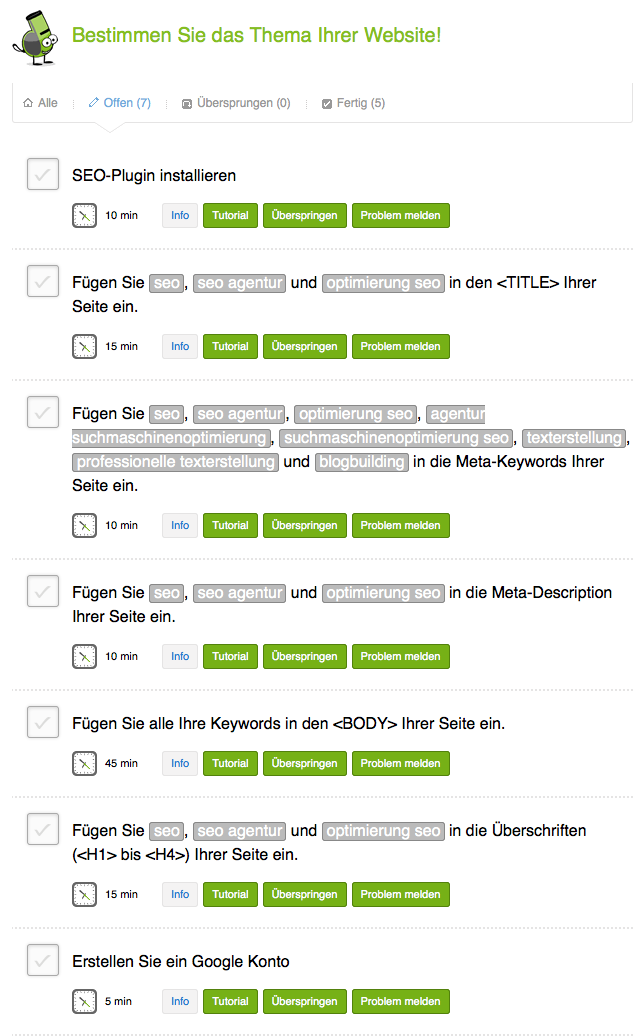Screen dimensions: 643x1036
Task: Click the skip icon beside Übersprungen
Action: 187,103
